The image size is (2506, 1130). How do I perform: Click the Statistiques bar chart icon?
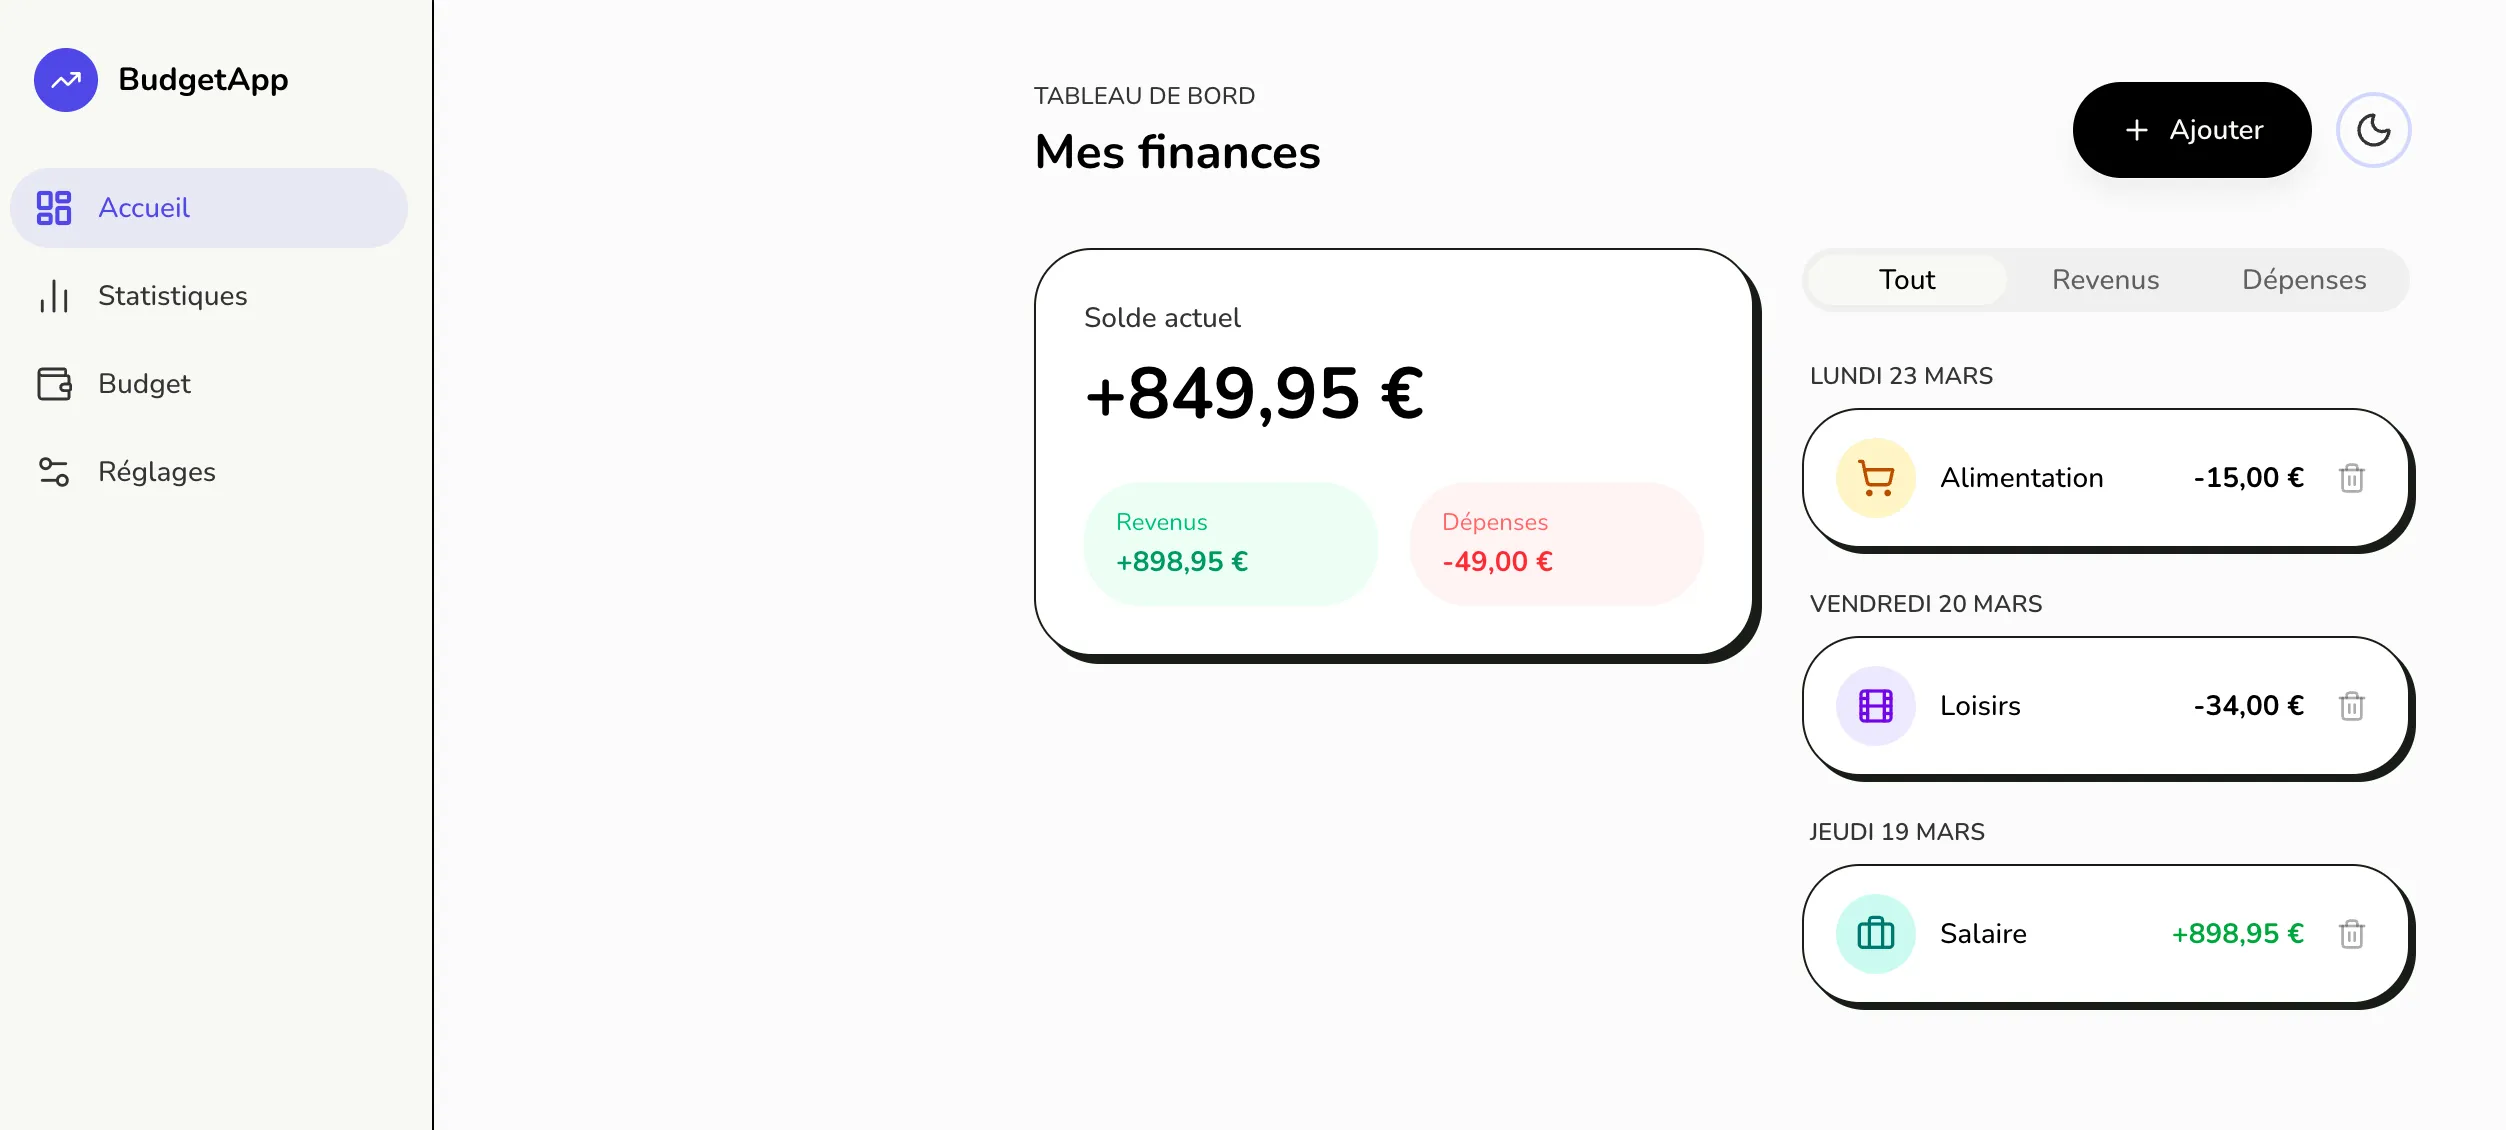click(55, 295)
